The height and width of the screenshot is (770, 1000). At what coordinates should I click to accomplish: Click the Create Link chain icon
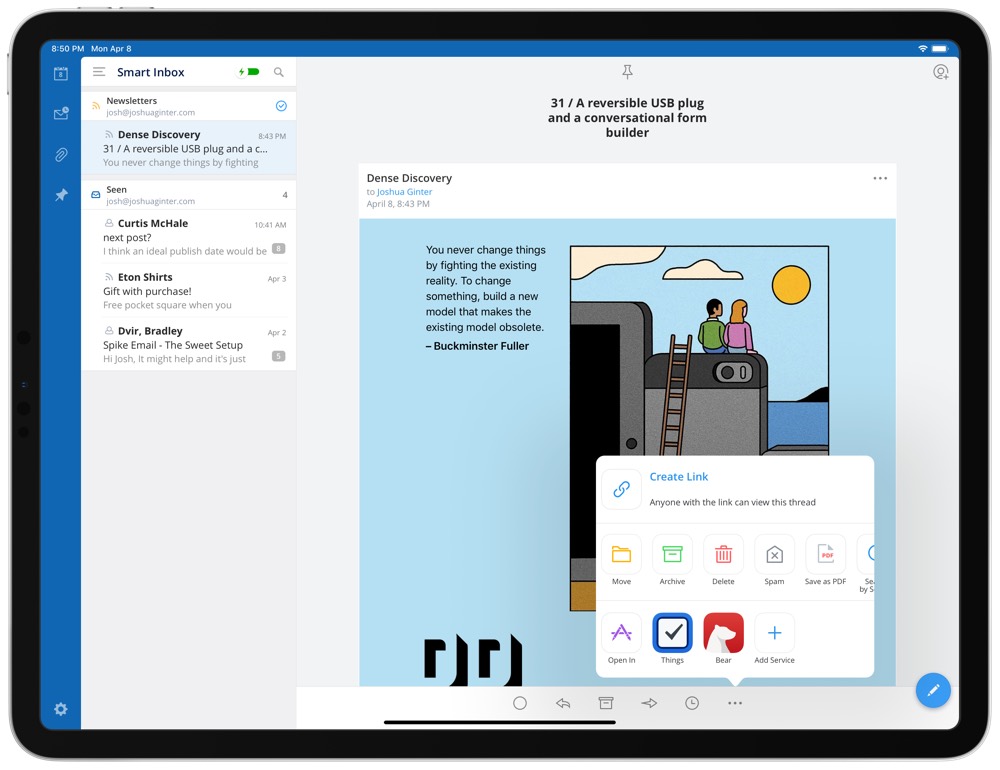coord(622,489)
